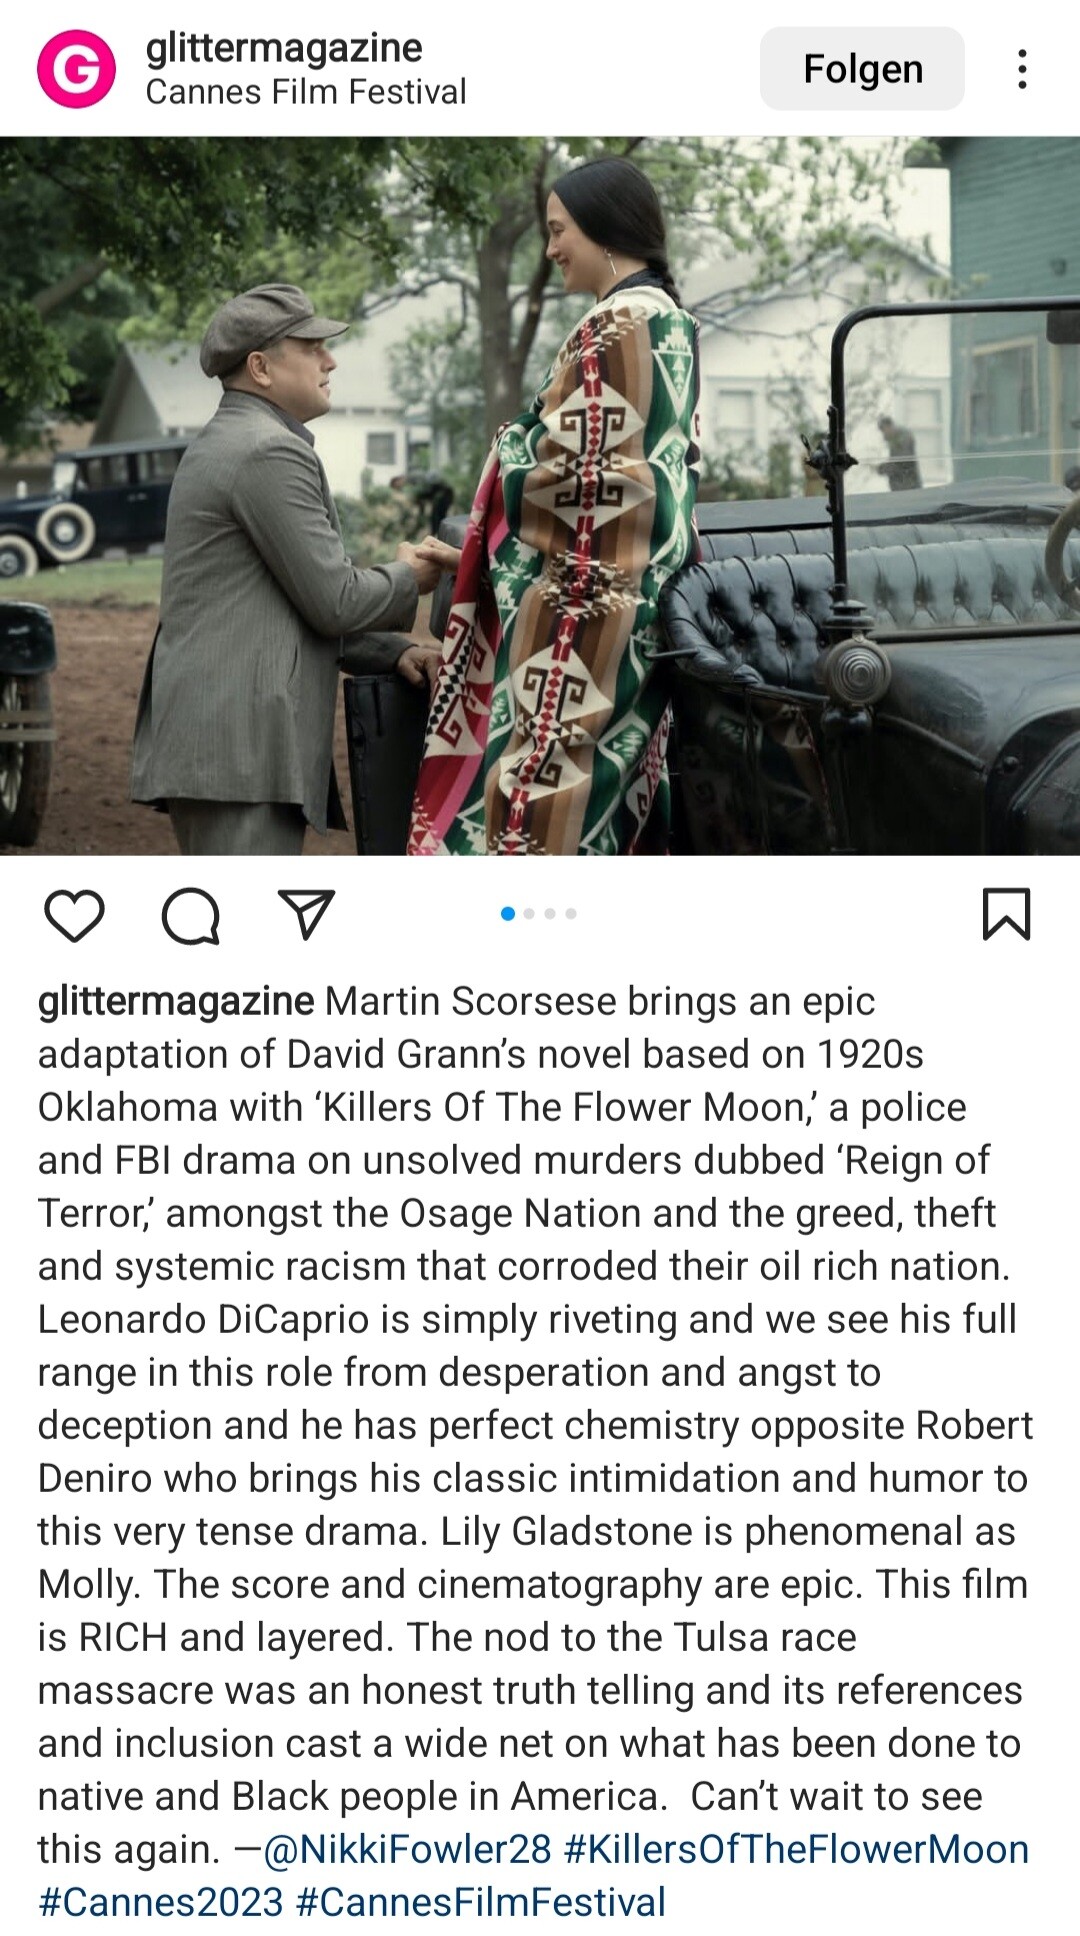Tap the glittermagazine name in the caption
Image resolution: width=1080 pixels, height=1936 pixels.
click(x=176, y=1001)
